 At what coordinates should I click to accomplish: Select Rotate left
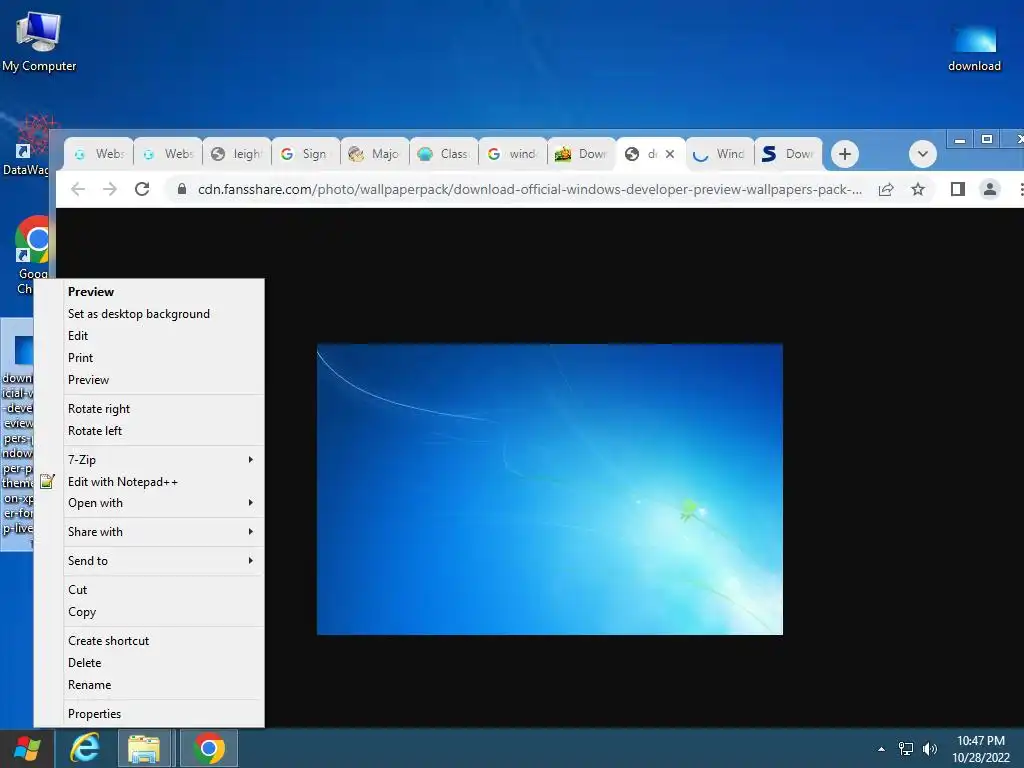coord(163,431)
